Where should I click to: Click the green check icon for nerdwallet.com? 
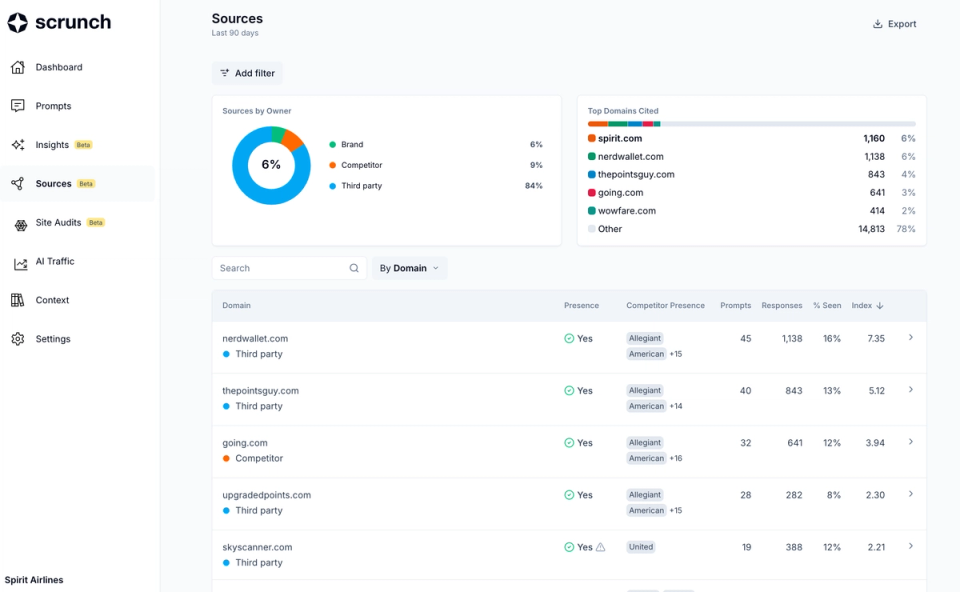point(569,339)
